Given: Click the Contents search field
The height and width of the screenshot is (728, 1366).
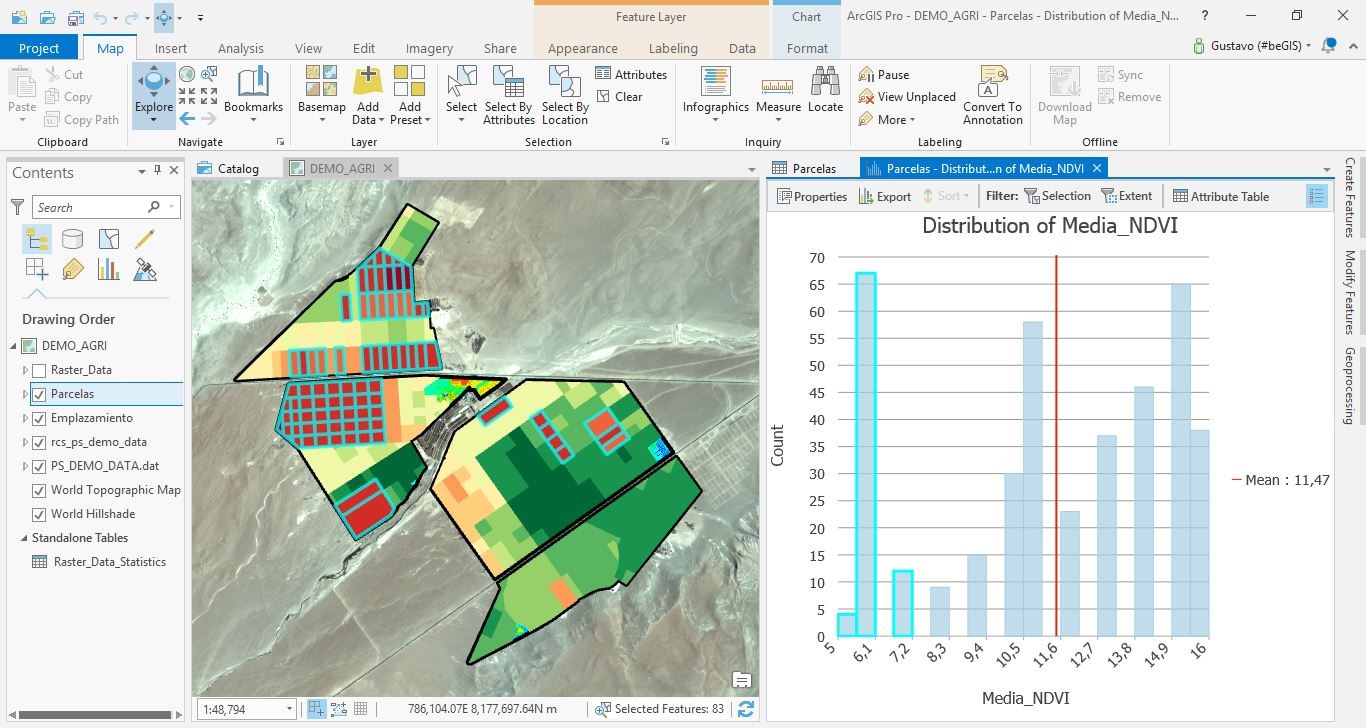Looking at the screenshot, I should [90, 207].
